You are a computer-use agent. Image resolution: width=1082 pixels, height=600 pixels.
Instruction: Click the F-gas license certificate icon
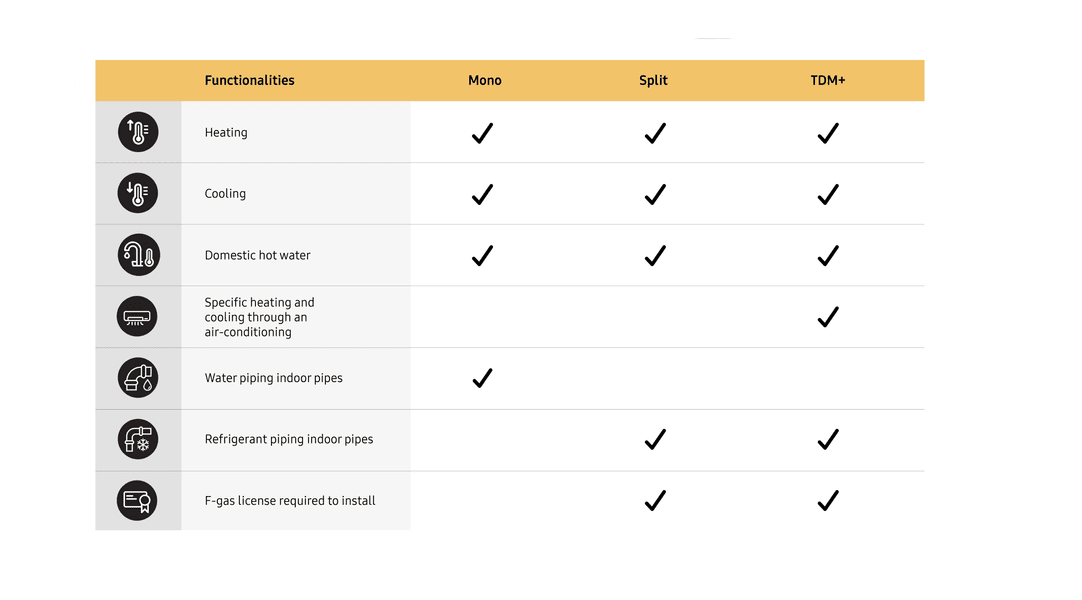[x=138, y=500]
